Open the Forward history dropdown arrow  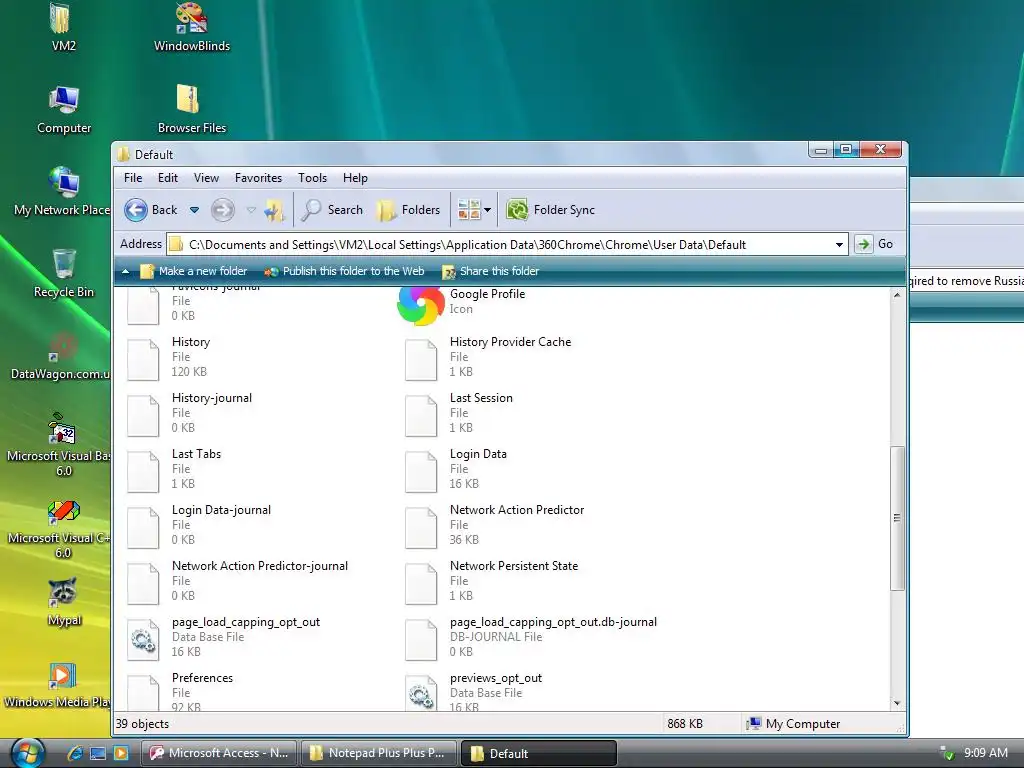click(251, 210)
